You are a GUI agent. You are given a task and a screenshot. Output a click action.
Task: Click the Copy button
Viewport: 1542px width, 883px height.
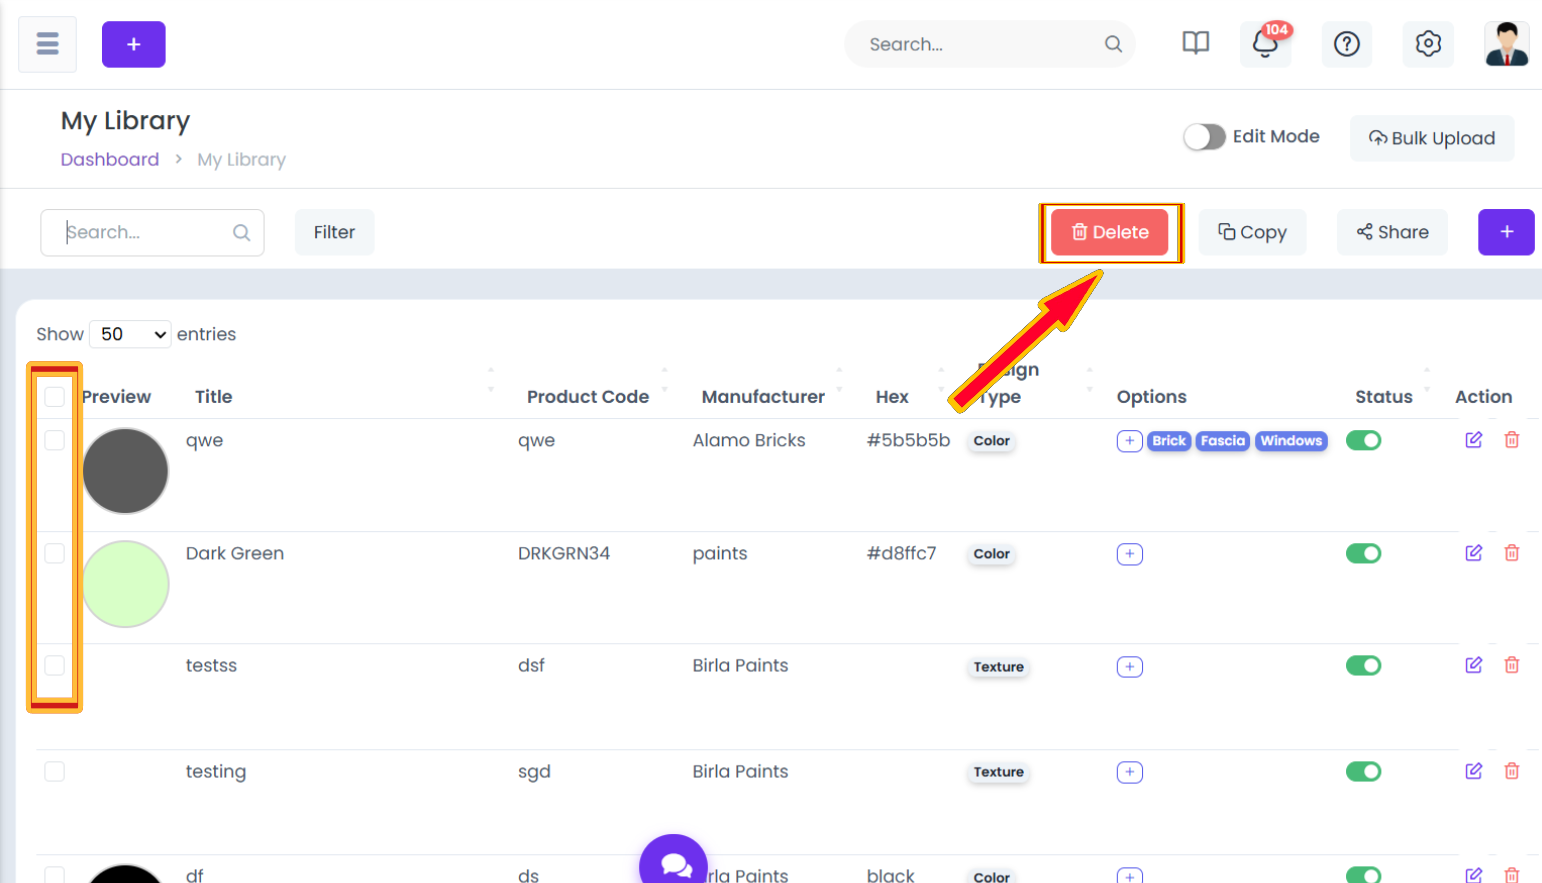click(1252, 232)
